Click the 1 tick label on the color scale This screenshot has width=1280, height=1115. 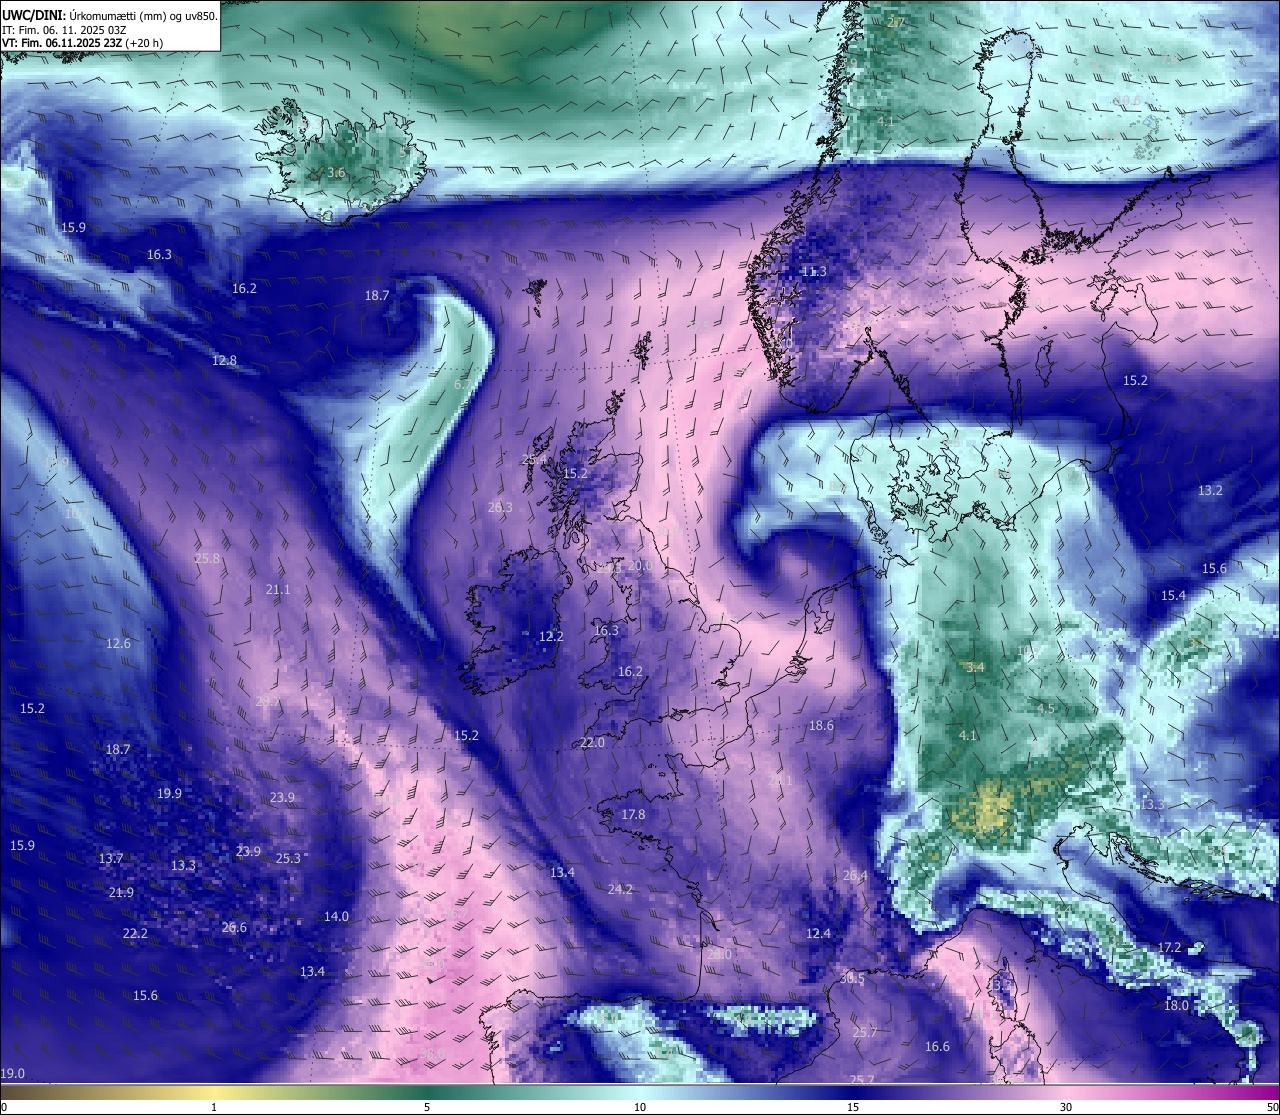[x=214, y=1107]
